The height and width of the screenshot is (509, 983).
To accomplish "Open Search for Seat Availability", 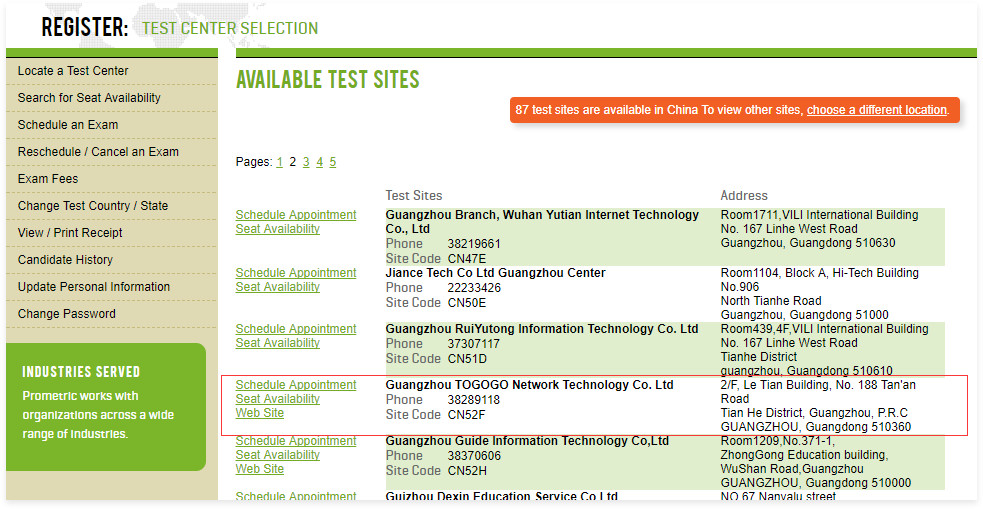I will point(89,98).
